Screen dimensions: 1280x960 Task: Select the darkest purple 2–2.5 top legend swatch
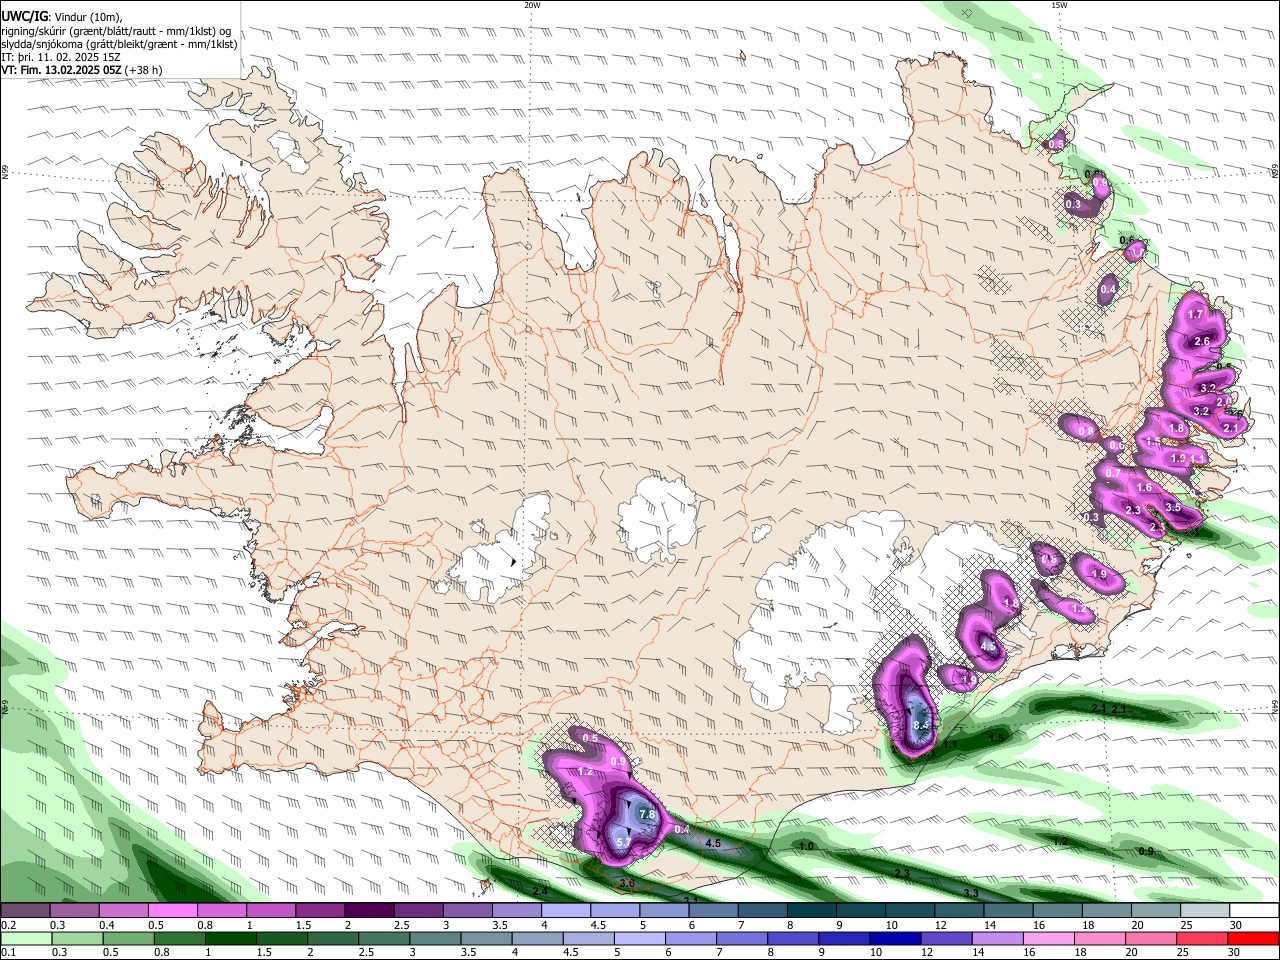coord(369,910)
